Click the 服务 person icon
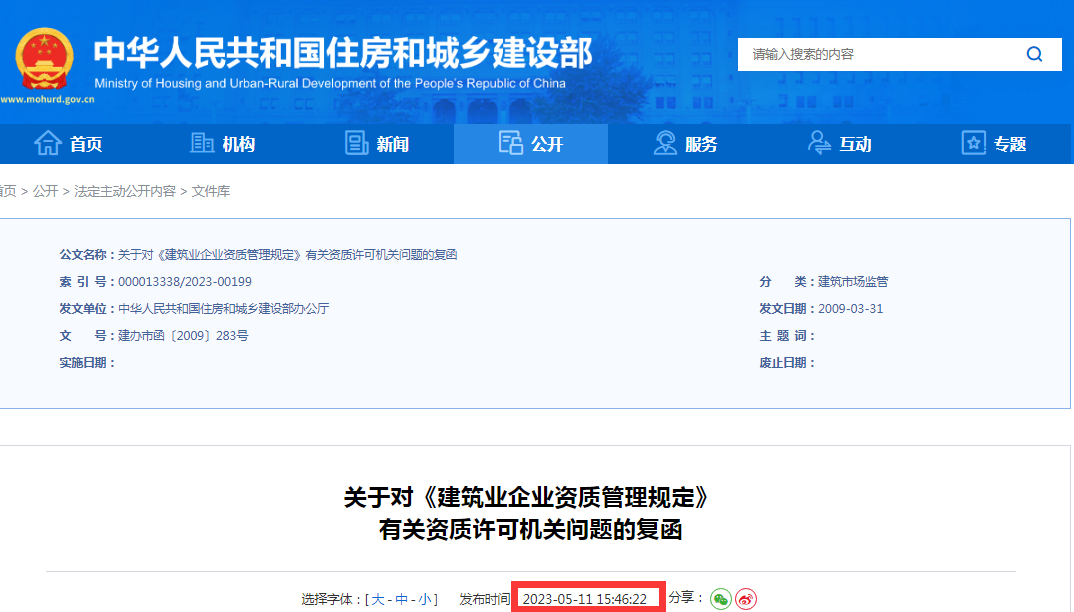This screenshot has width=1074, height=612. pos(664,143)
